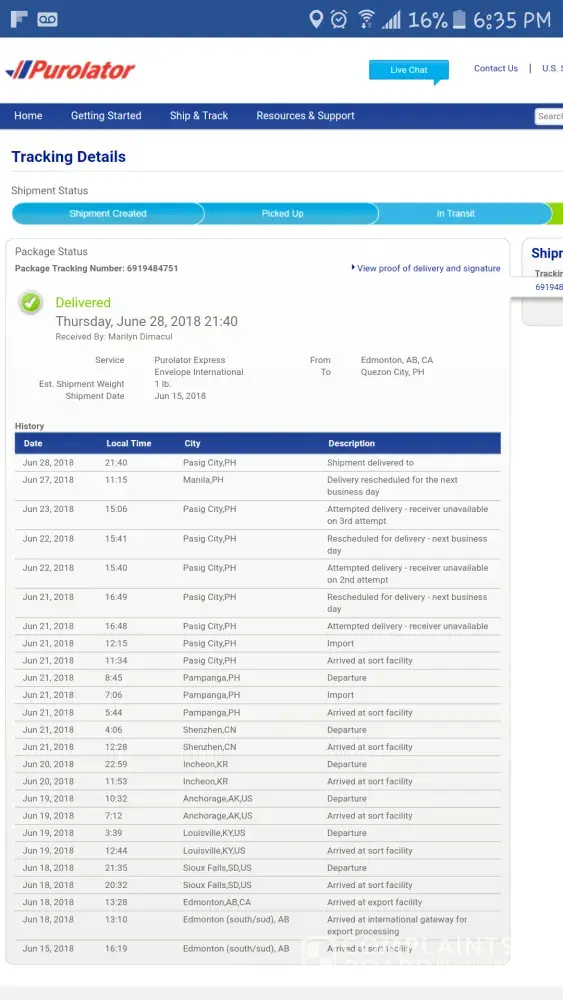Tap the Flipboard notification icon

[18, 19]
